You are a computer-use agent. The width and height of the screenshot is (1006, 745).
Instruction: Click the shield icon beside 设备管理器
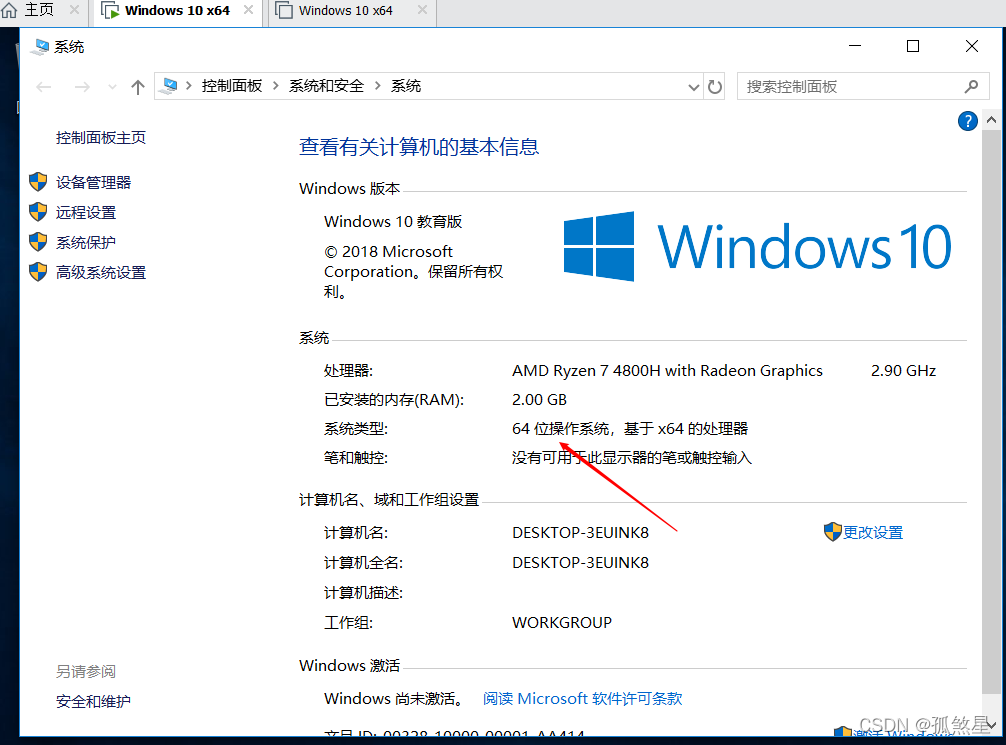click(x=38, y=182)
